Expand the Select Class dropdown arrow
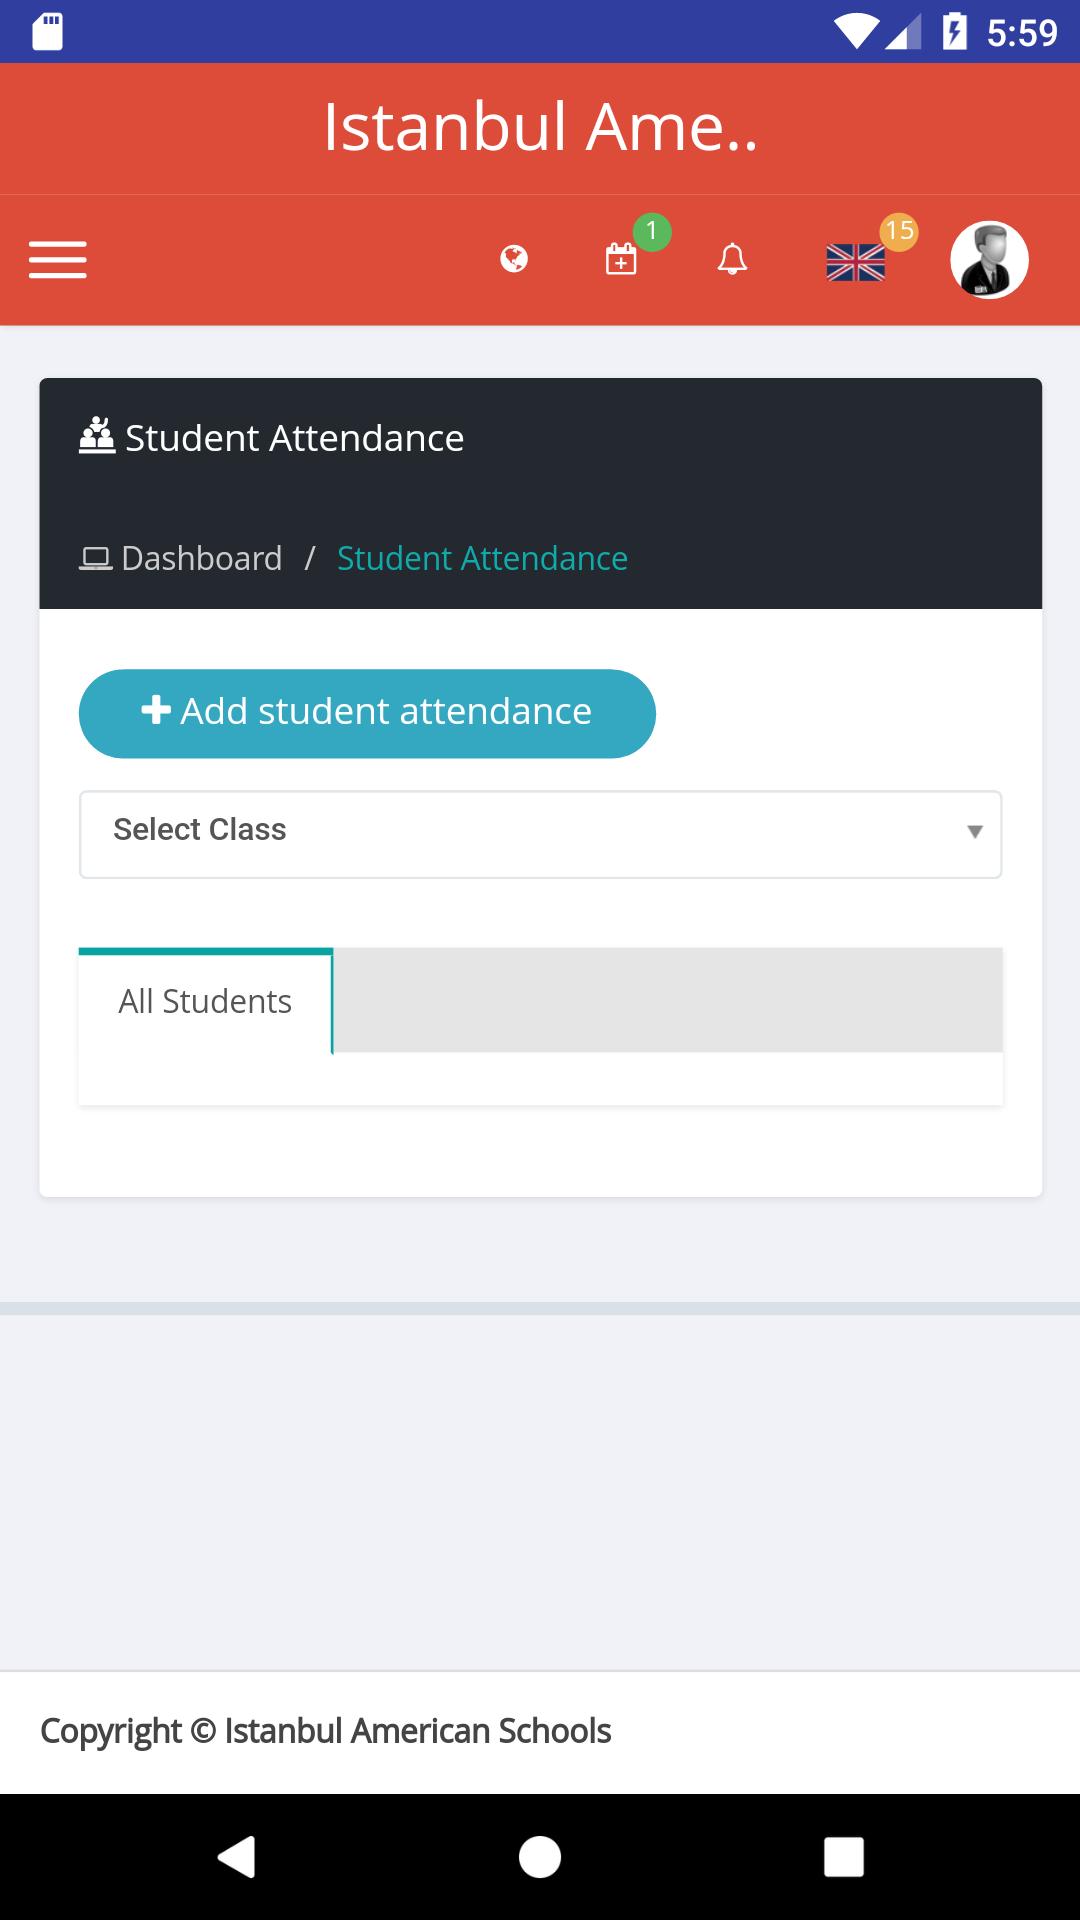Screen dimensions: 1080x1920 [975, 832]
